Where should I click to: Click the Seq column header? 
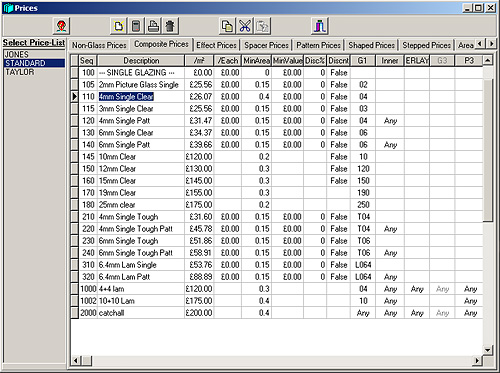(88, 61)
